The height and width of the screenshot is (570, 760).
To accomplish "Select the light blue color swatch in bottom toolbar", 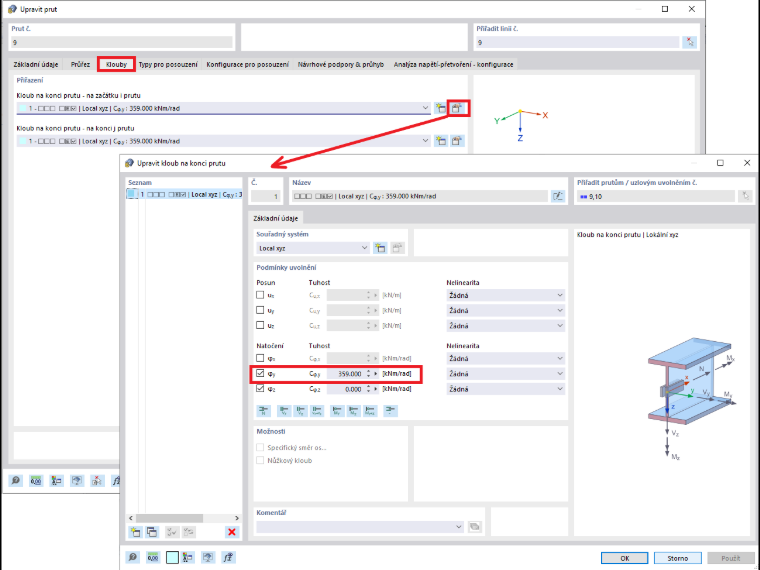I will [x=172, y=557].
